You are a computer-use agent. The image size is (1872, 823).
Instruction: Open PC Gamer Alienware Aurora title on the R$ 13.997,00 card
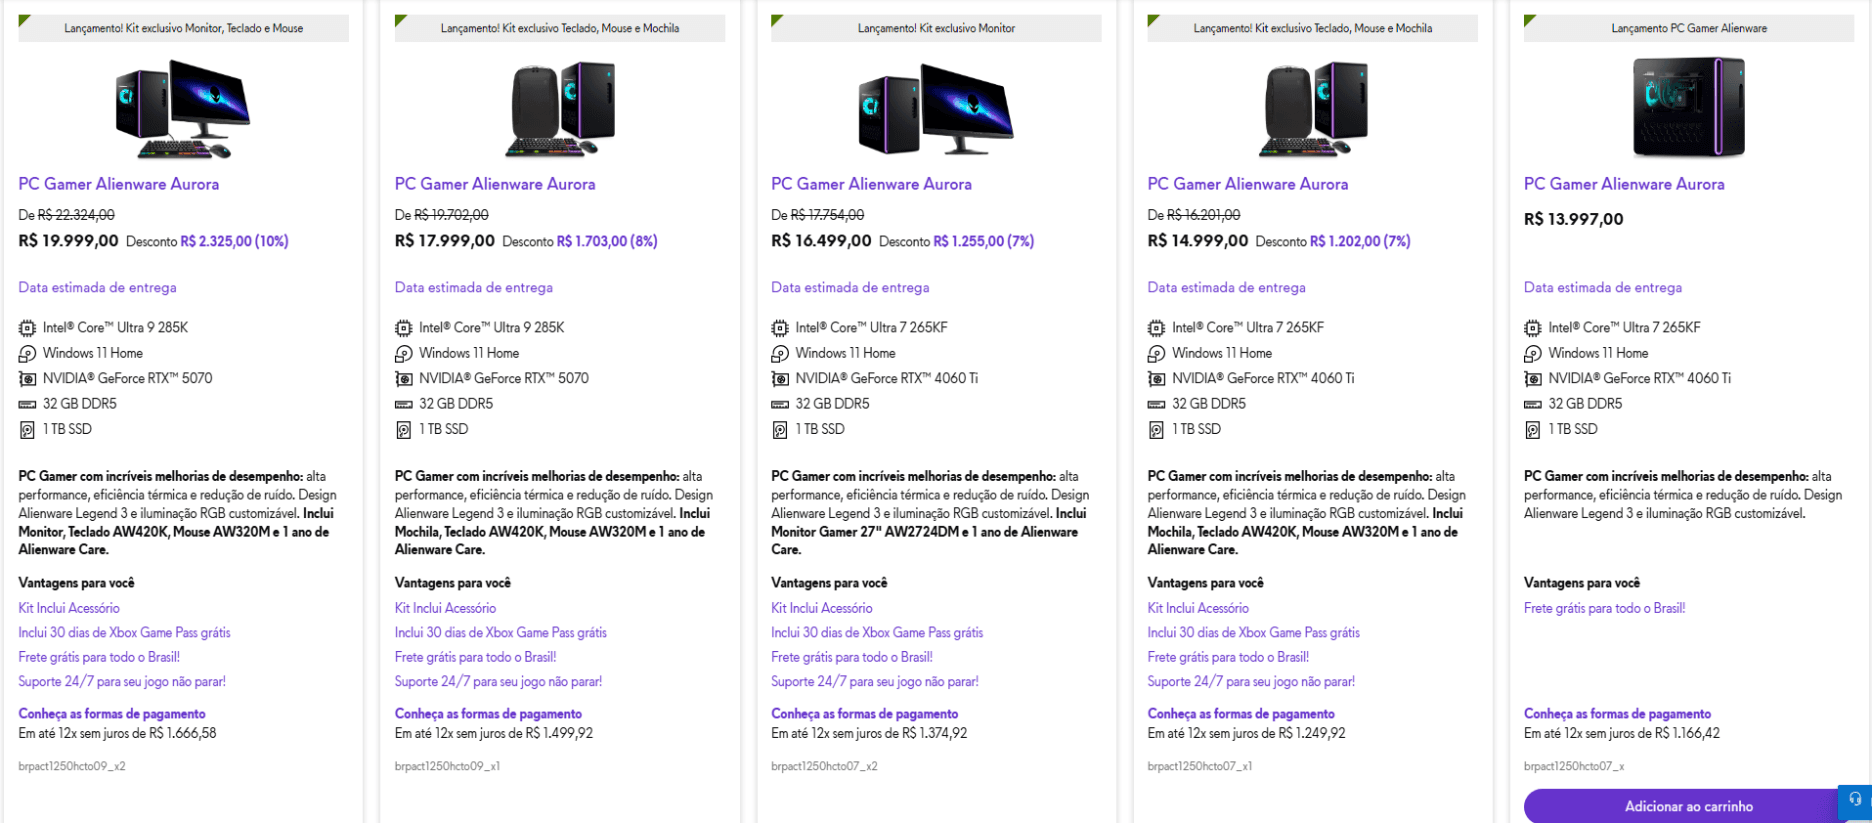pyautogui.click(x=1624, y=184)
